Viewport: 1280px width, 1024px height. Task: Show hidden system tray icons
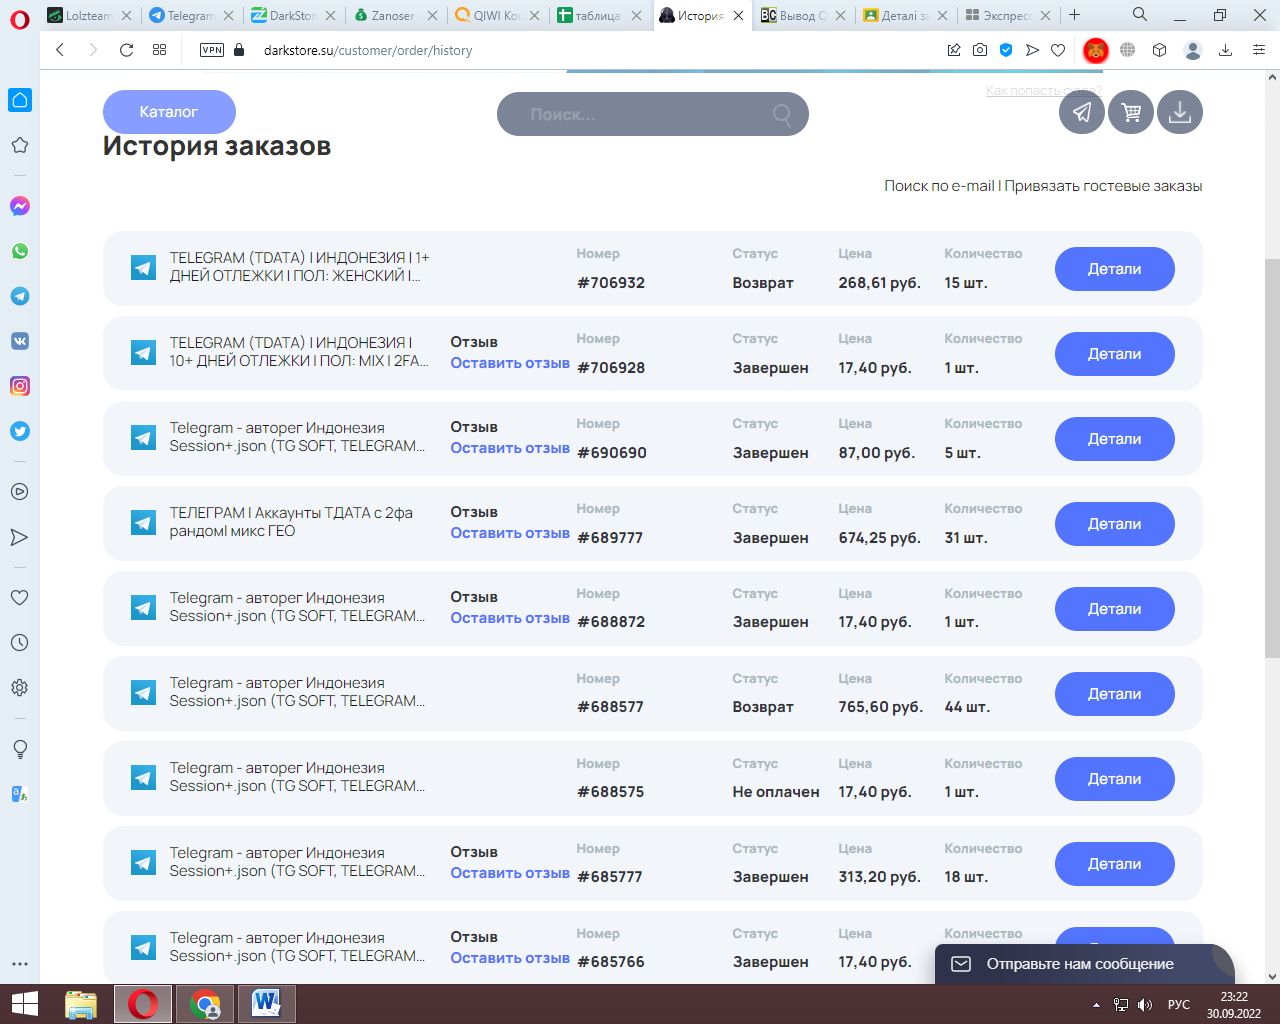[x=1096, y=1005]
